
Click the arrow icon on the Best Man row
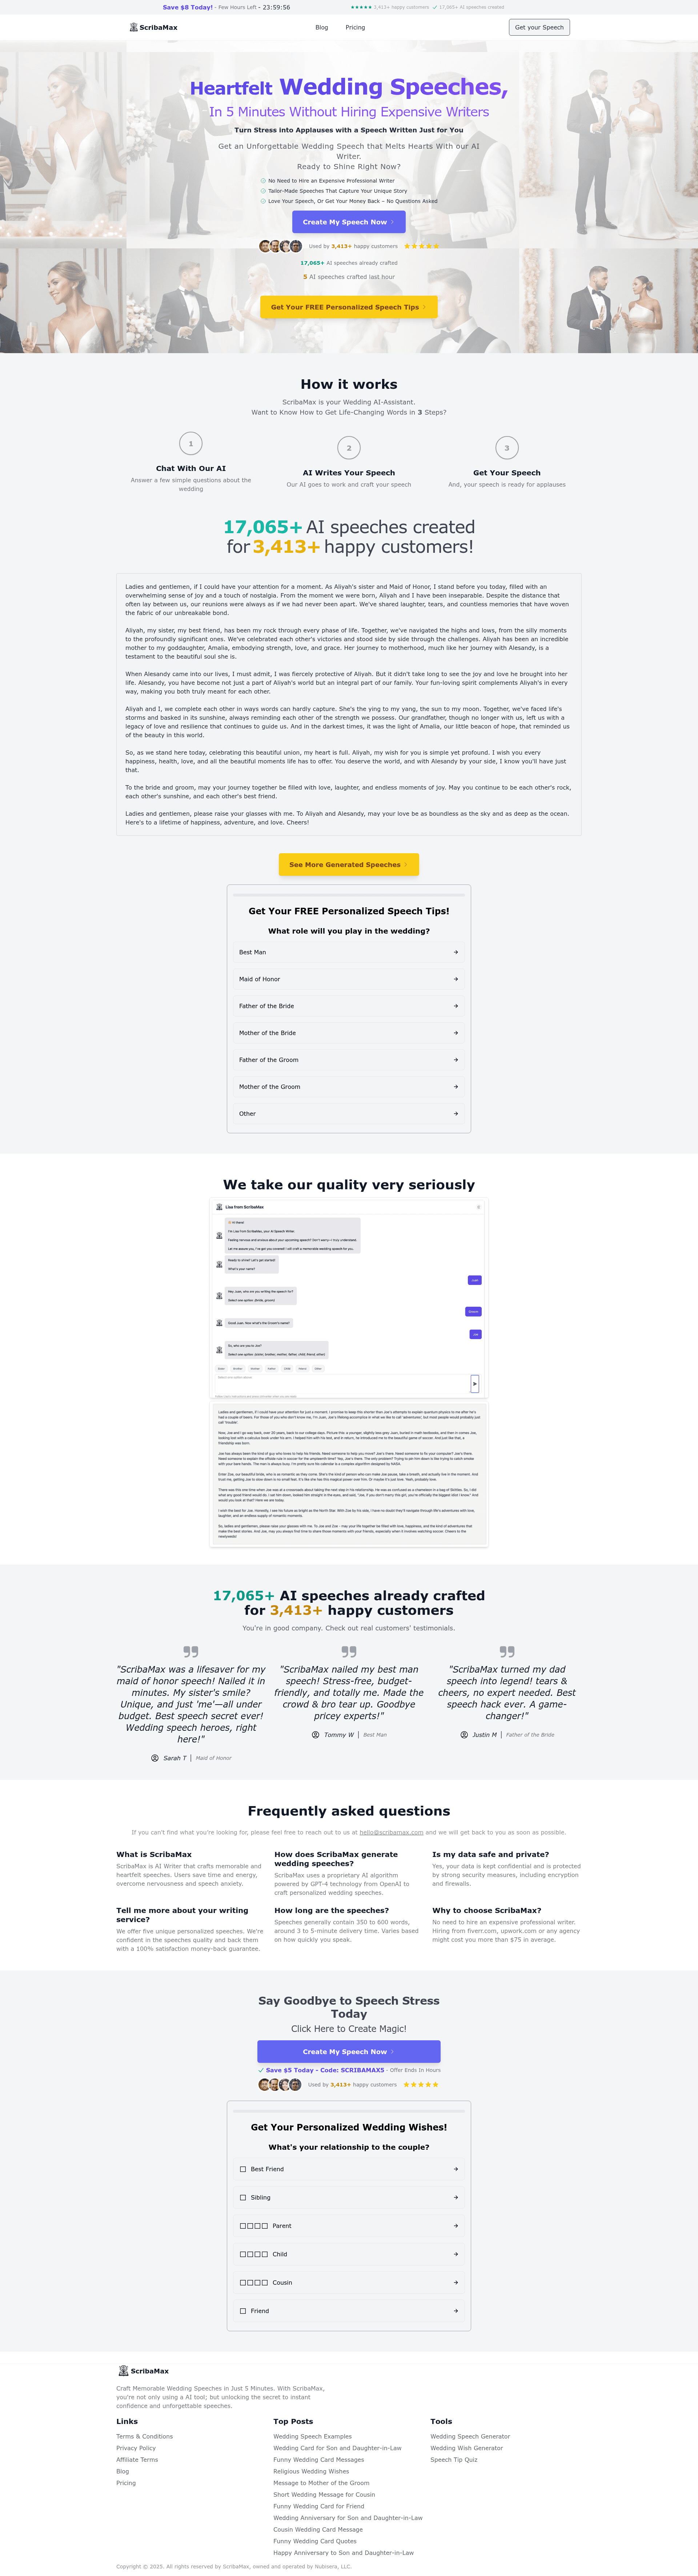click(456, 952)
